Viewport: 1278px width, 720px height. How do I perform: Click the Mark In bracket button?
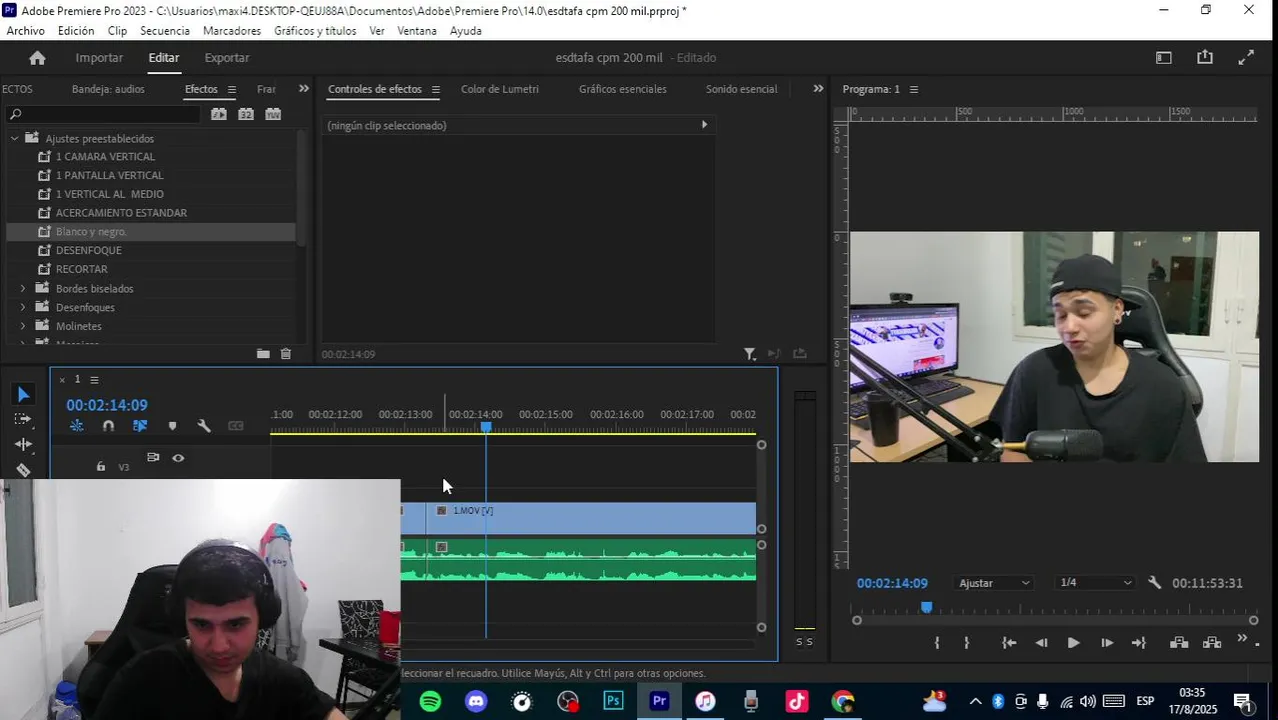937,643
